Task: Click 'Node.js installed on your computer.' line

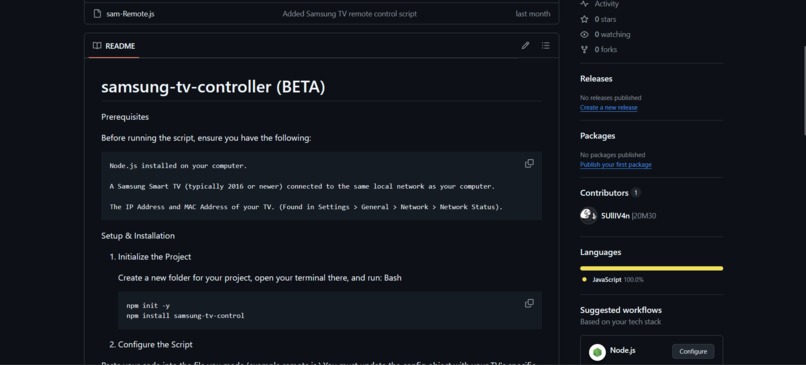Action: pyautogui.click(x=178, y=166)
